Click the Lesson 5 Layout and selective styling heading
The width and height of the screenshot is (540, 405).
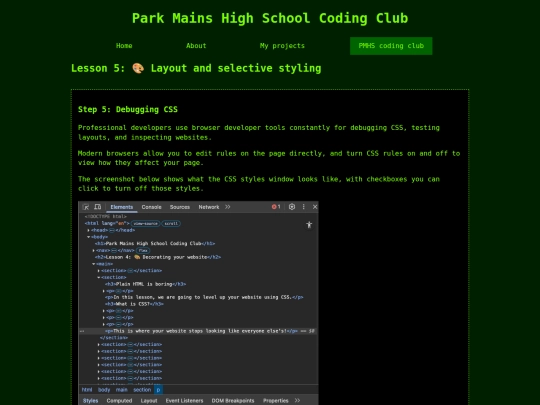(196, 68)
